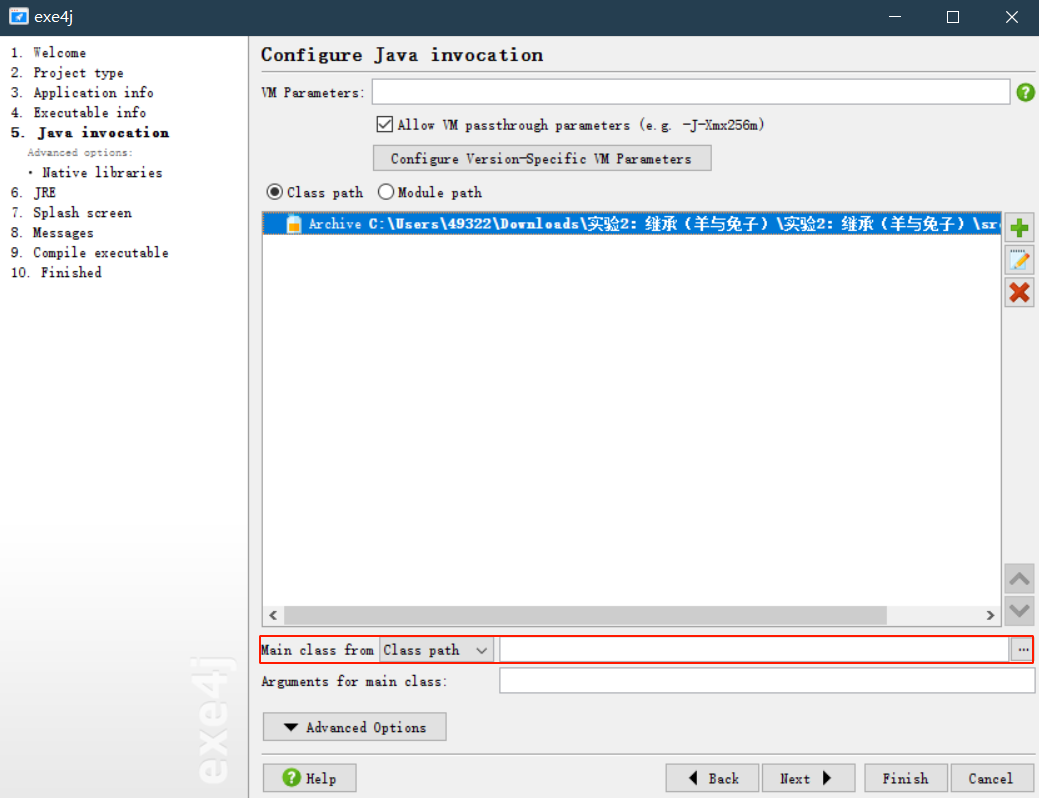Click the Help button
Screen dimensions: 1039x798
pos(309,778)
